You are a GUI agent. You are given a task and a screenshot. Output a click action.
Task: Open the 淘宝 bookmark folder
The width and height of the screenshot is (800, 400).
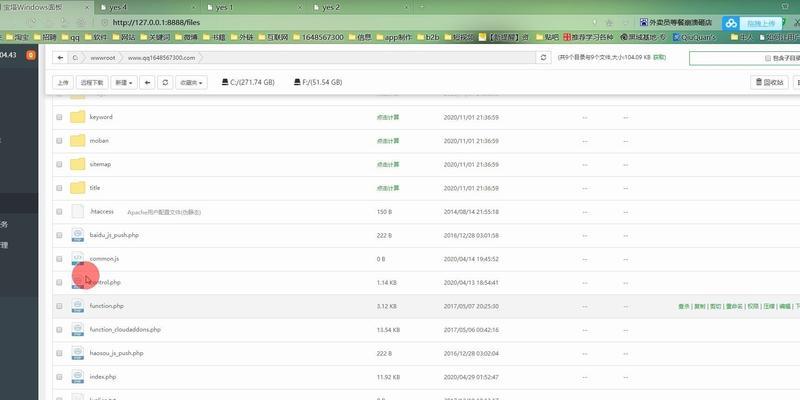tap(17, 37)
